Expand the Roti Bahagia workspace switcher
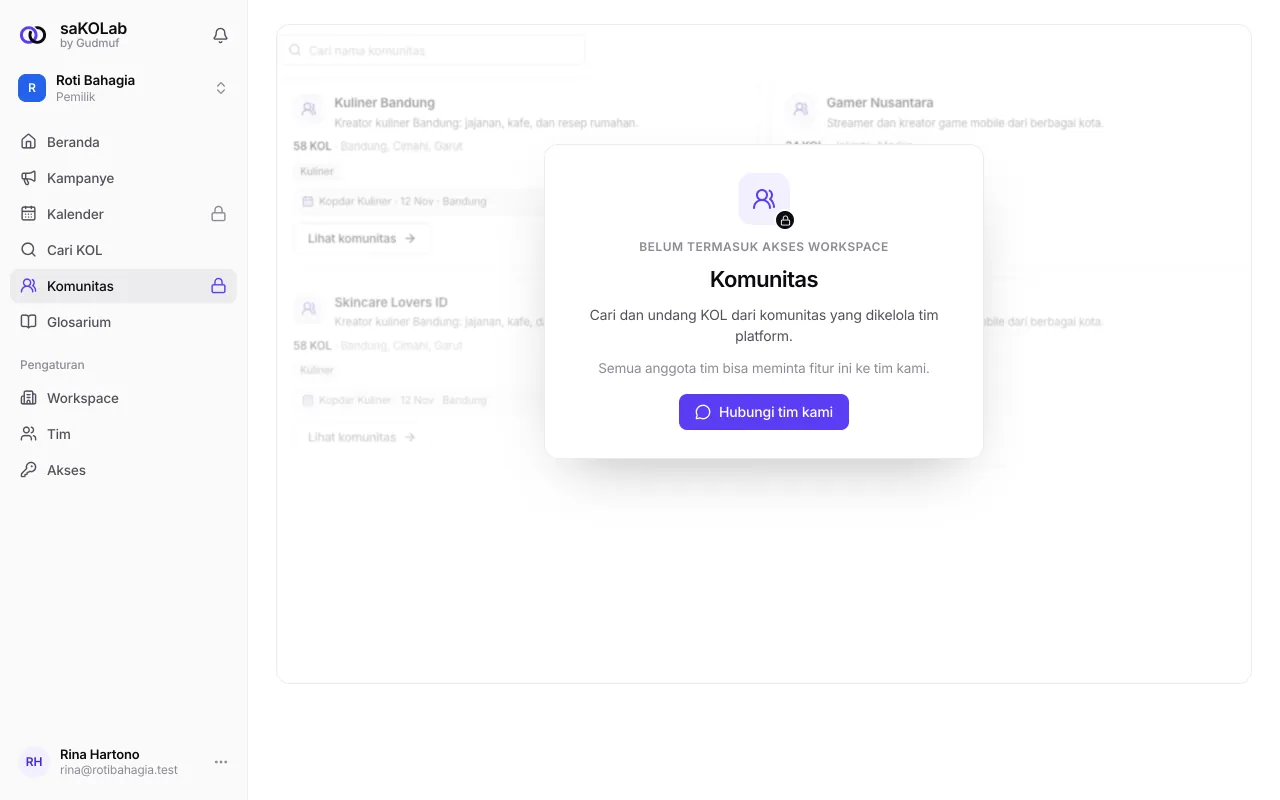This screenshot has width=1280, height=800. pos(124,88)
